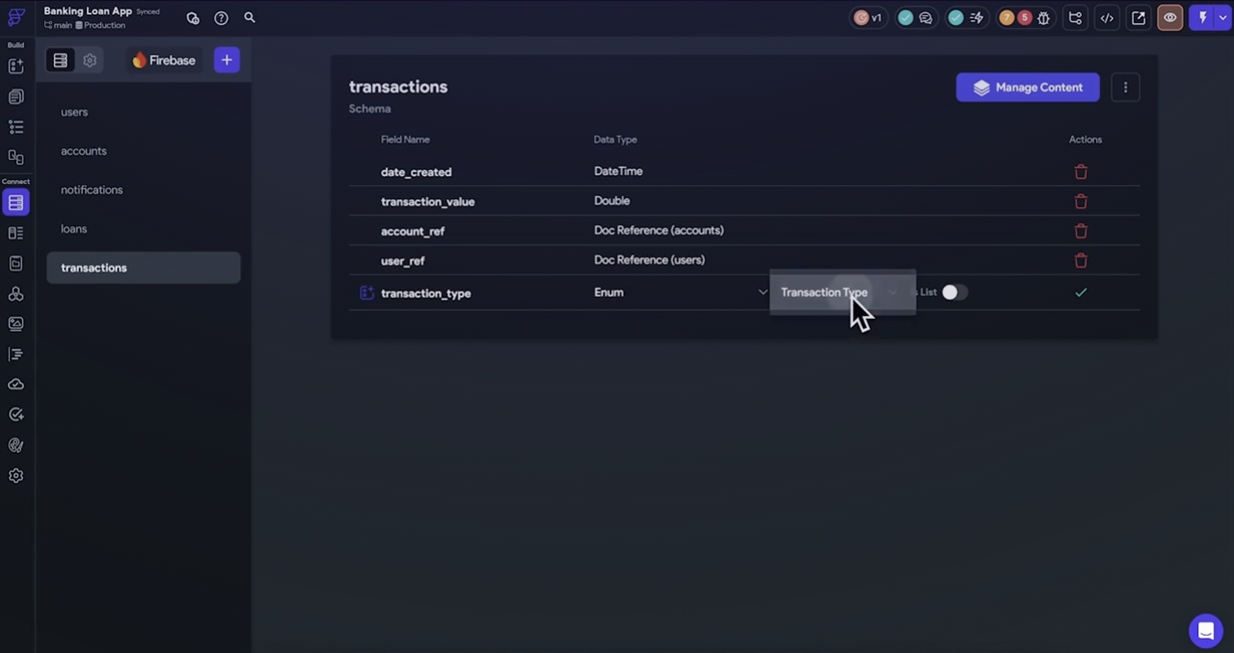Expand the arrow beside the run button
Image resolution: width=1234 pixels, height=653 pixels.
tap(1222, 18)
